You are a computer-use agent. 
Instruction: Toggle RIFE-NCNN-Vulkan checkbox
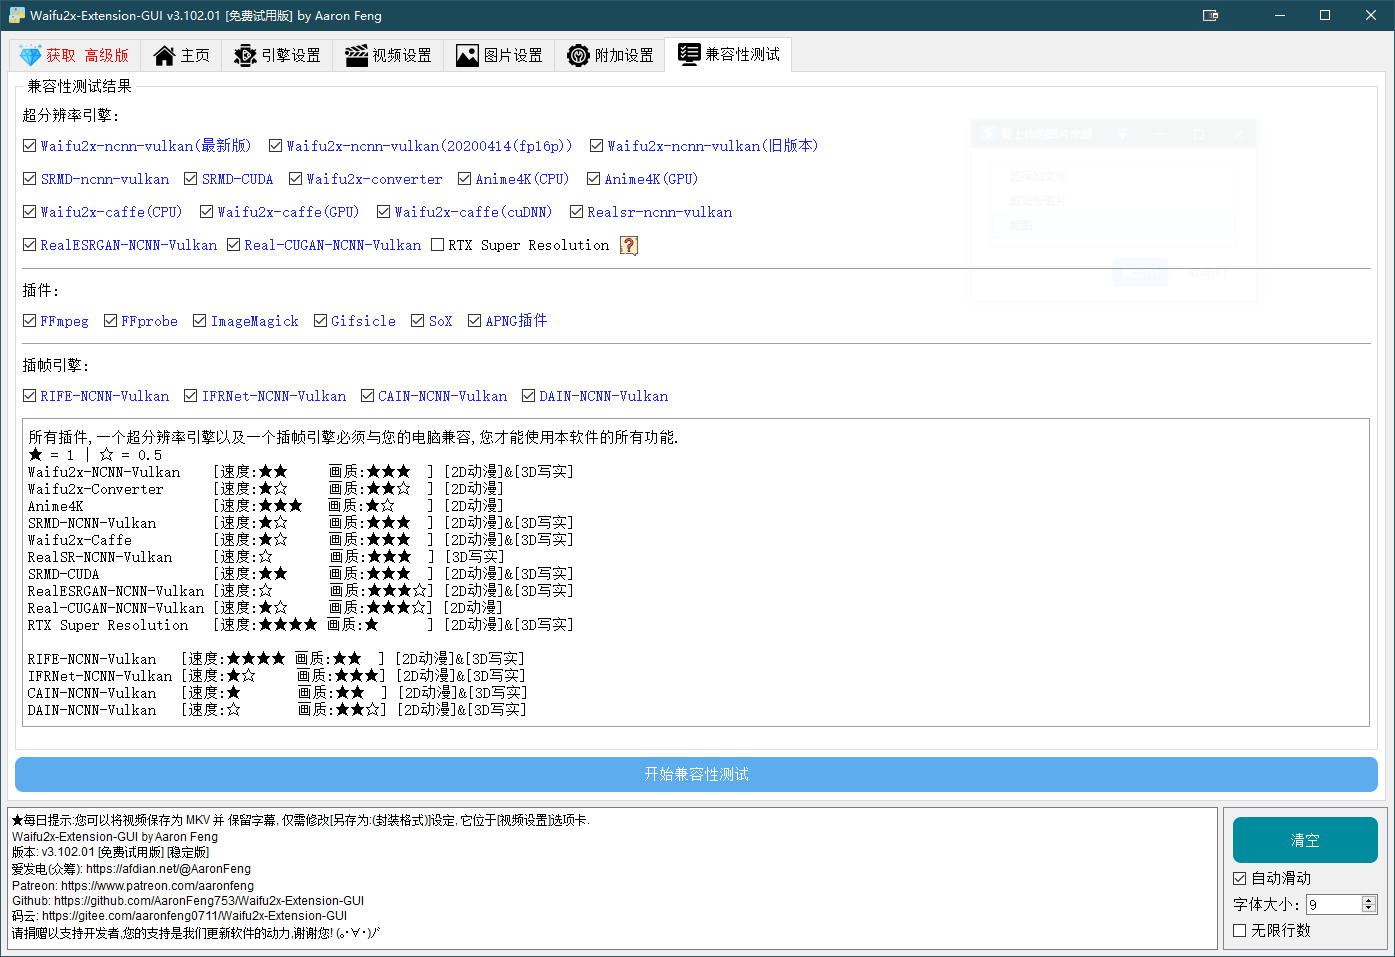30,396
